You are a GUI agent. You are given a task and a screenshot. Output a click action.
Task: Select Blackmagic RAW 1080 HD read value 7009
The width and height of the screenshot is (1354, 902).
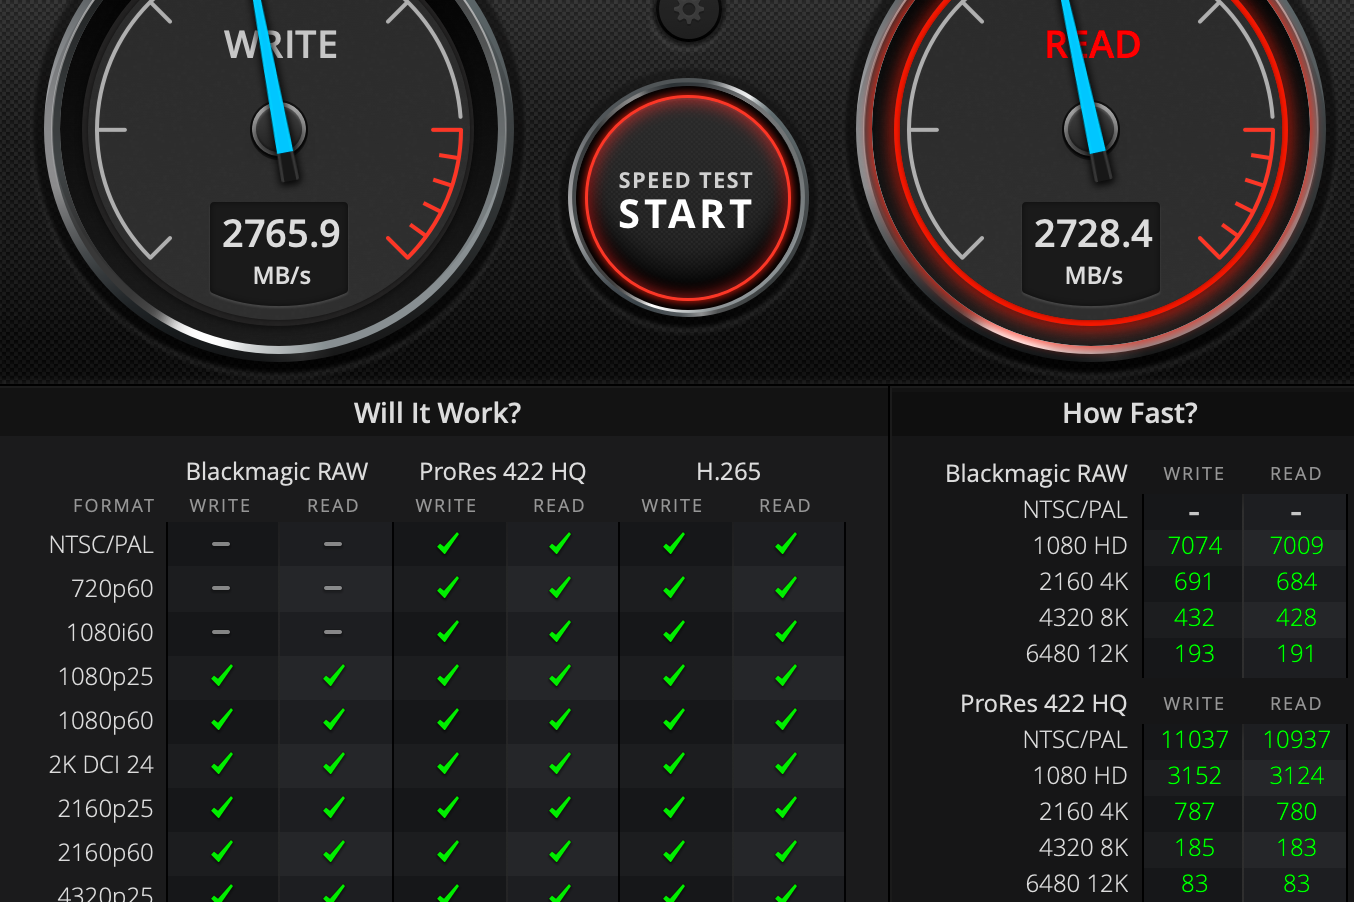1296,546
